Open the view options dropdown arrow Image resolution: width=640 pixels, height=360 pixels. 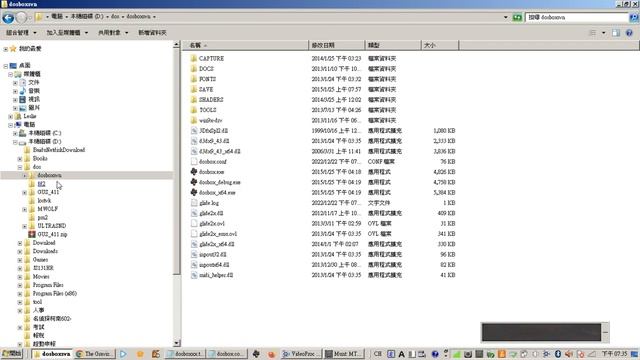[x=604, y=33]
